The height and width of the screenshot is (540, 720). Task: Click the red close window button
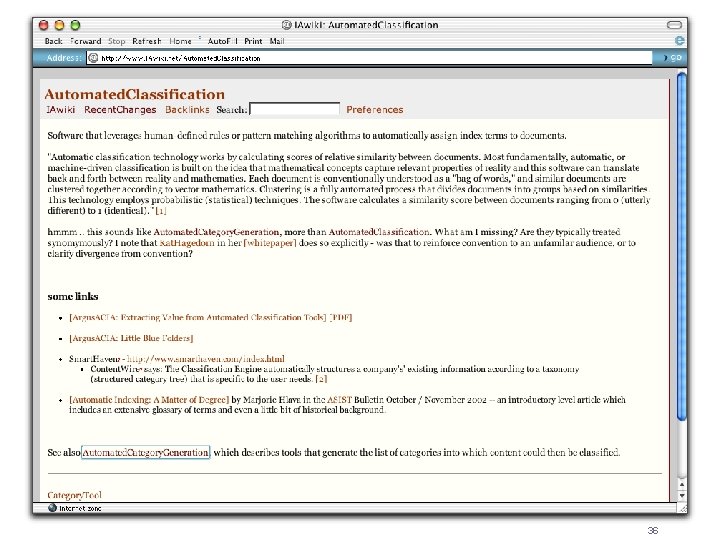click(44, 25)
